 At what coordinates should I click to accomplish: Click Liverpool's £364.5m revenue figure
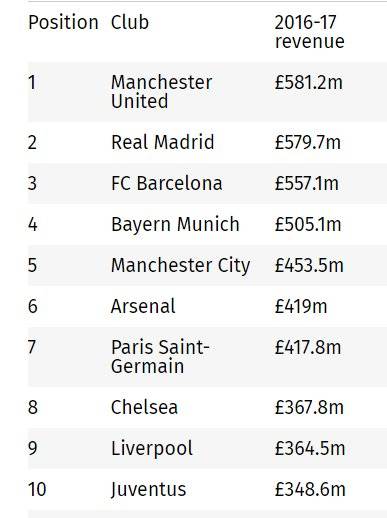pyautogui.click(x=309, y=448)
